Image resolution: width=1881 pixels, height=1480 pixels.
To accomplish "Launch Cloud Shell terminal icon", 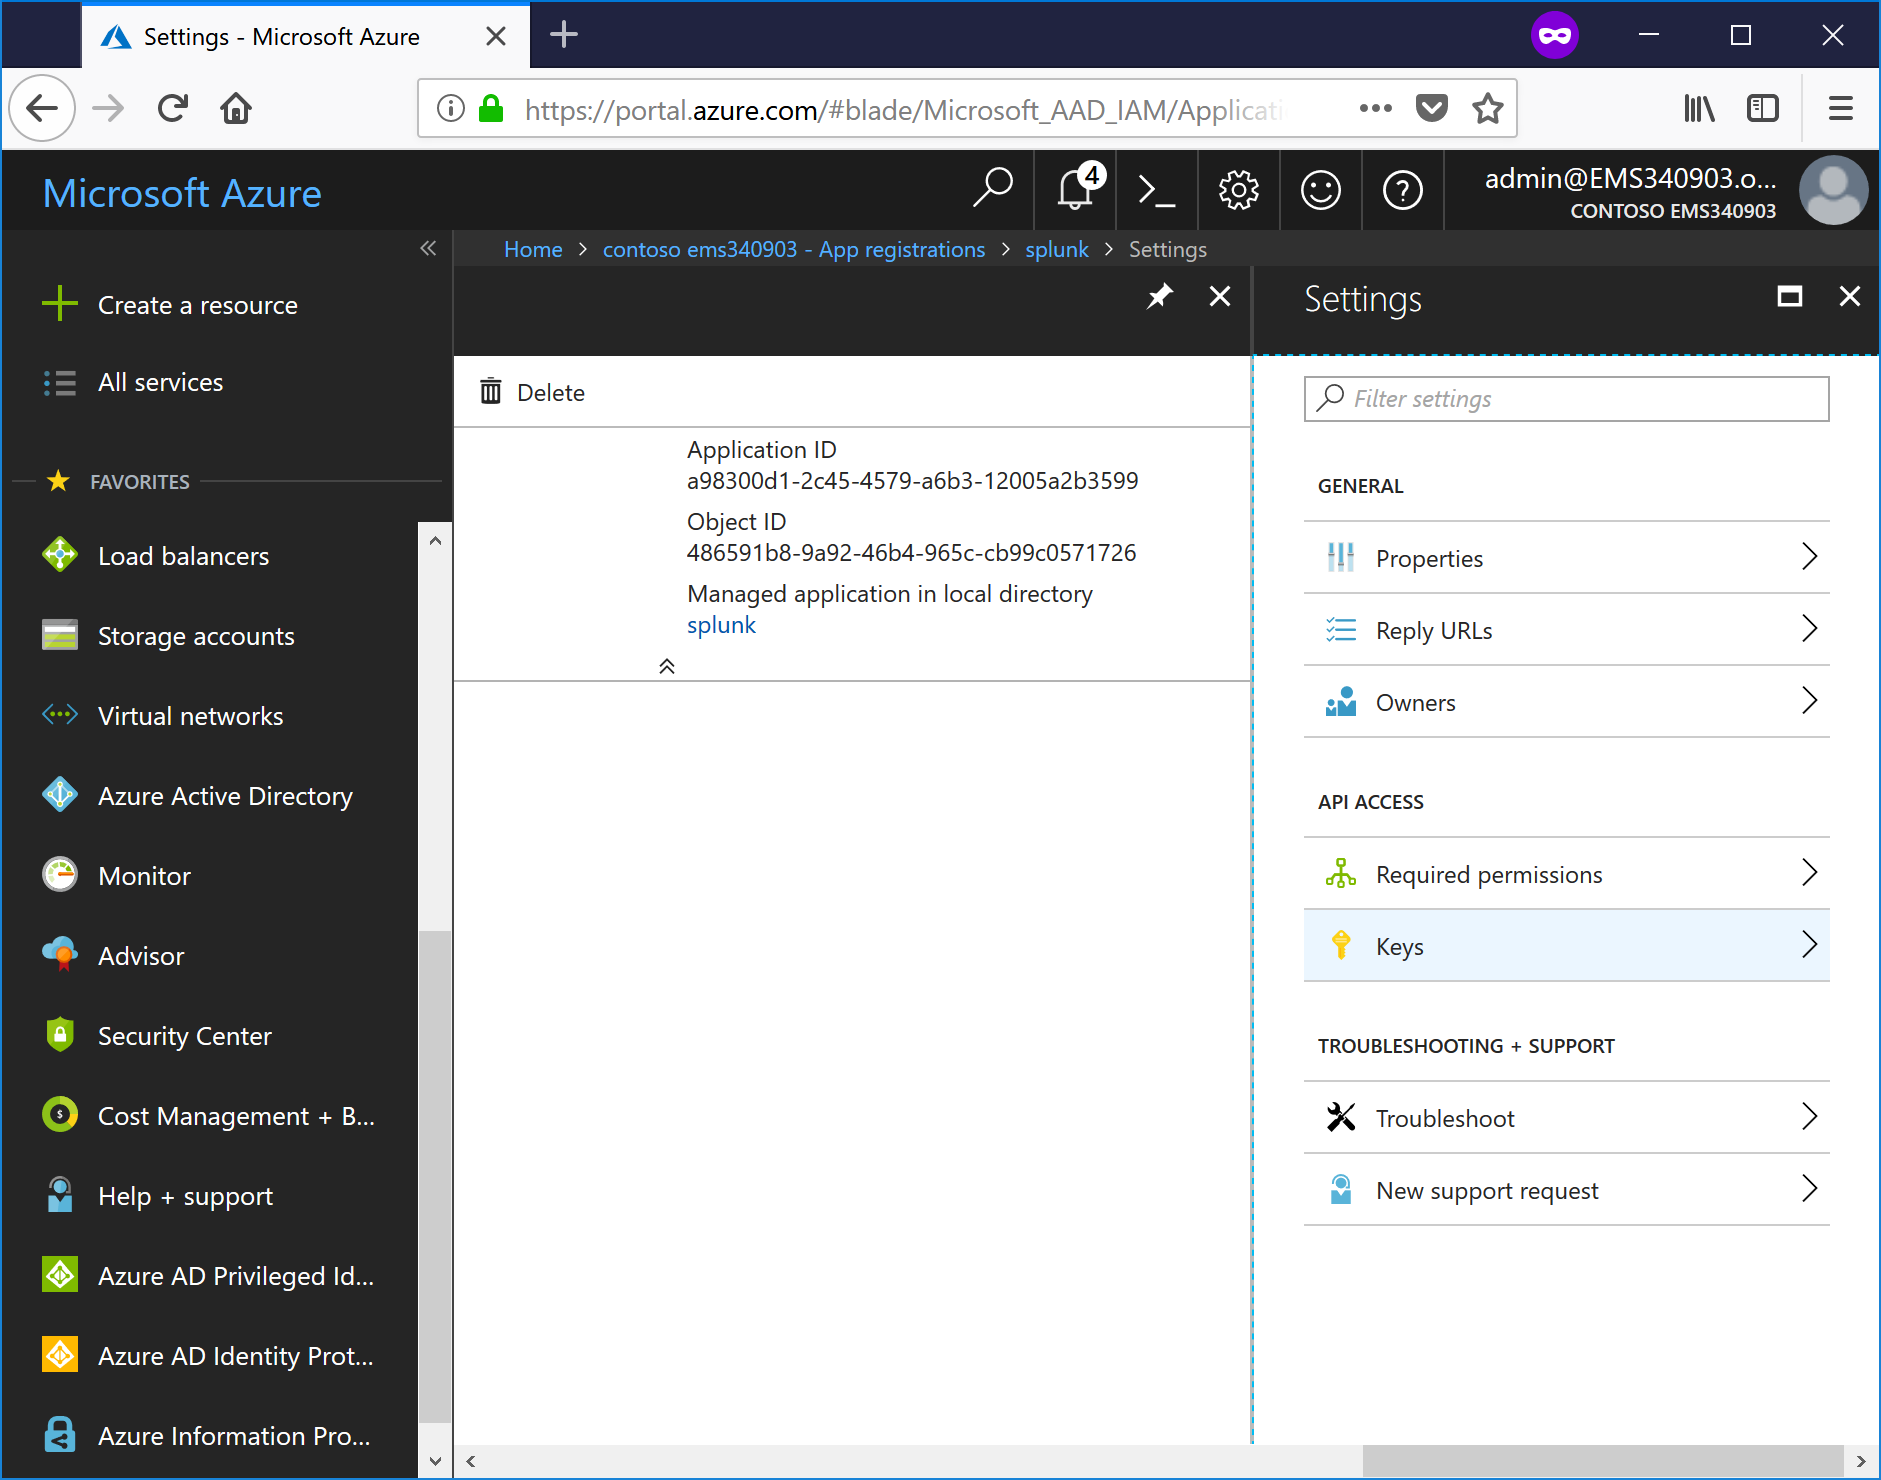I will (x=1156, y=191).
